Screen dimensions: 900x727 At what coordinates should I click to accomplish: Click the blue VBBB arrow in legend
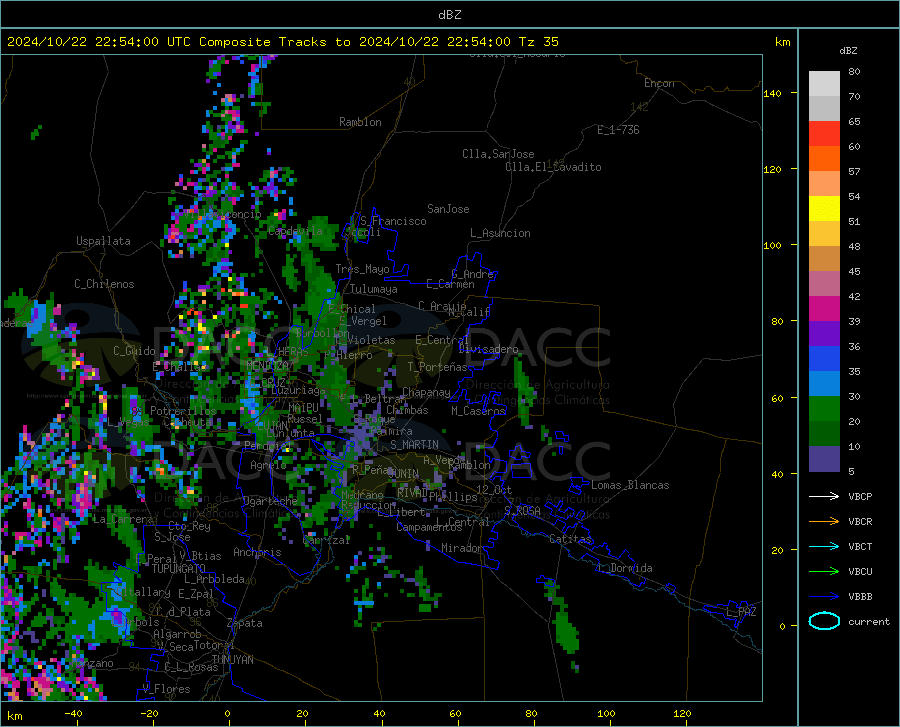point(824,597)
